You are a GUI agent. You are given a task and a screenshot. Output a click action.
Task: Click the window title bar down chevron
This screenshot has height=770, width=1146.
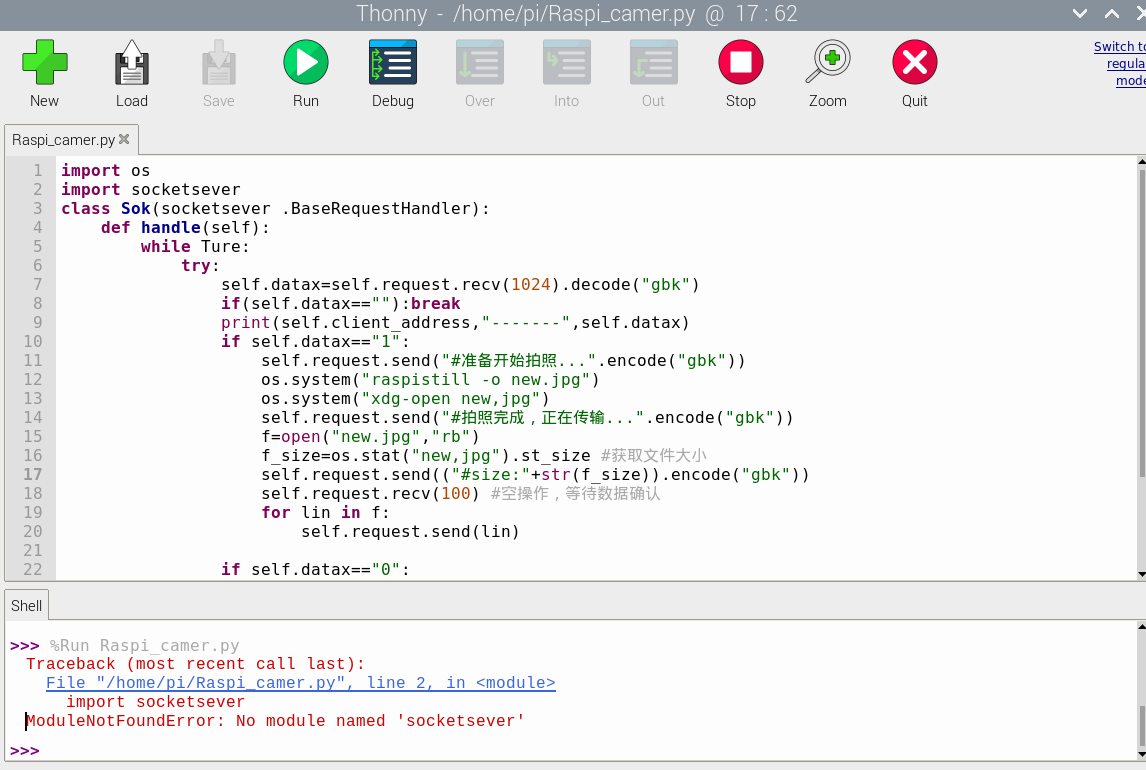tap(1079, 14)
